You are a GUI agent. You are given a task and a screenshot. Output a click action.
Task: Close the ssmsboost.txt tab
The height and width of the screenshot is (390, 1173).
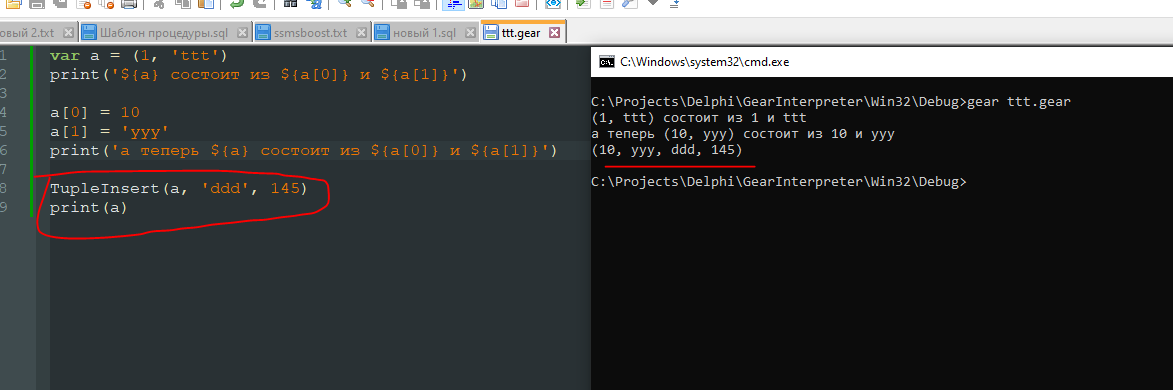[361, 33]
